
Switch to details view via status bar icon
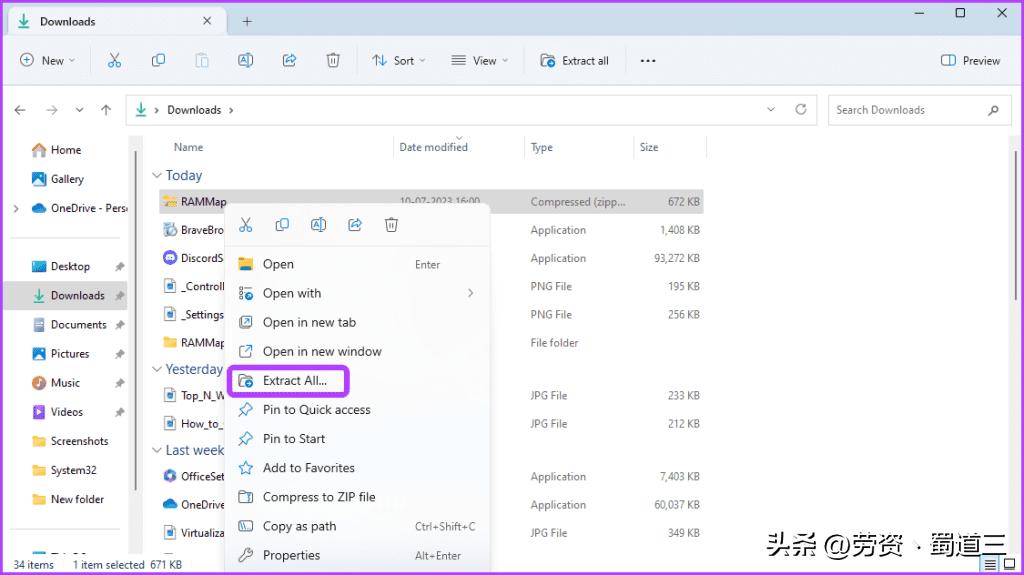991,564
